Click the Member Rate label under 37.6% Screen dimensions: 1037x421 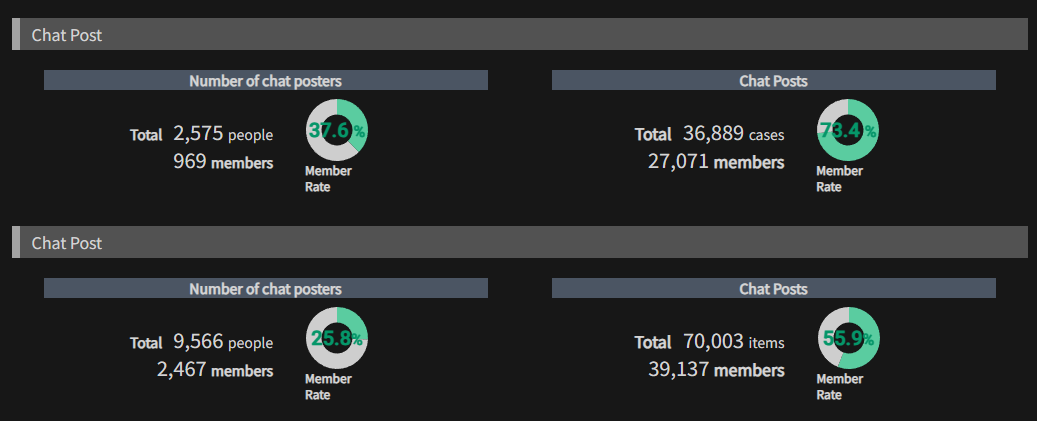[328, 179]
